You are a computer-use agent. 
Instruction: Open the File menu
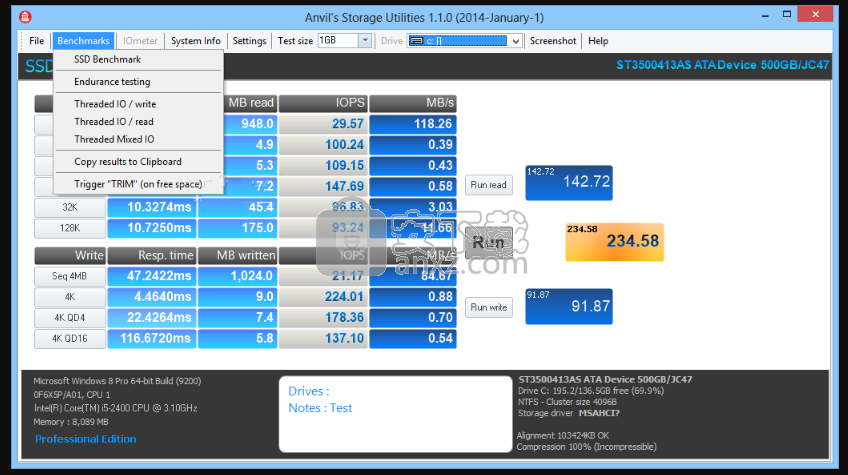36,41
